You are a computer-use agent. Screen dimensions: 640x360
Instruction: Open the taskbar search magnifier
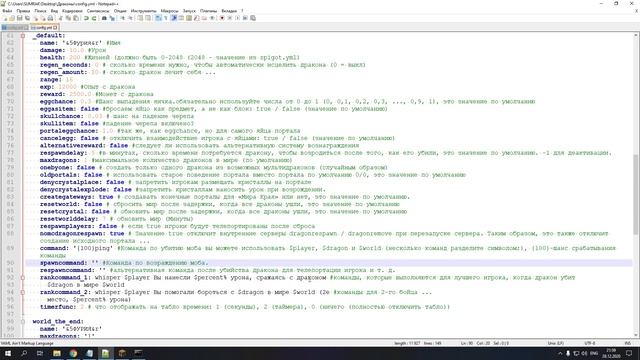(24, 353)
